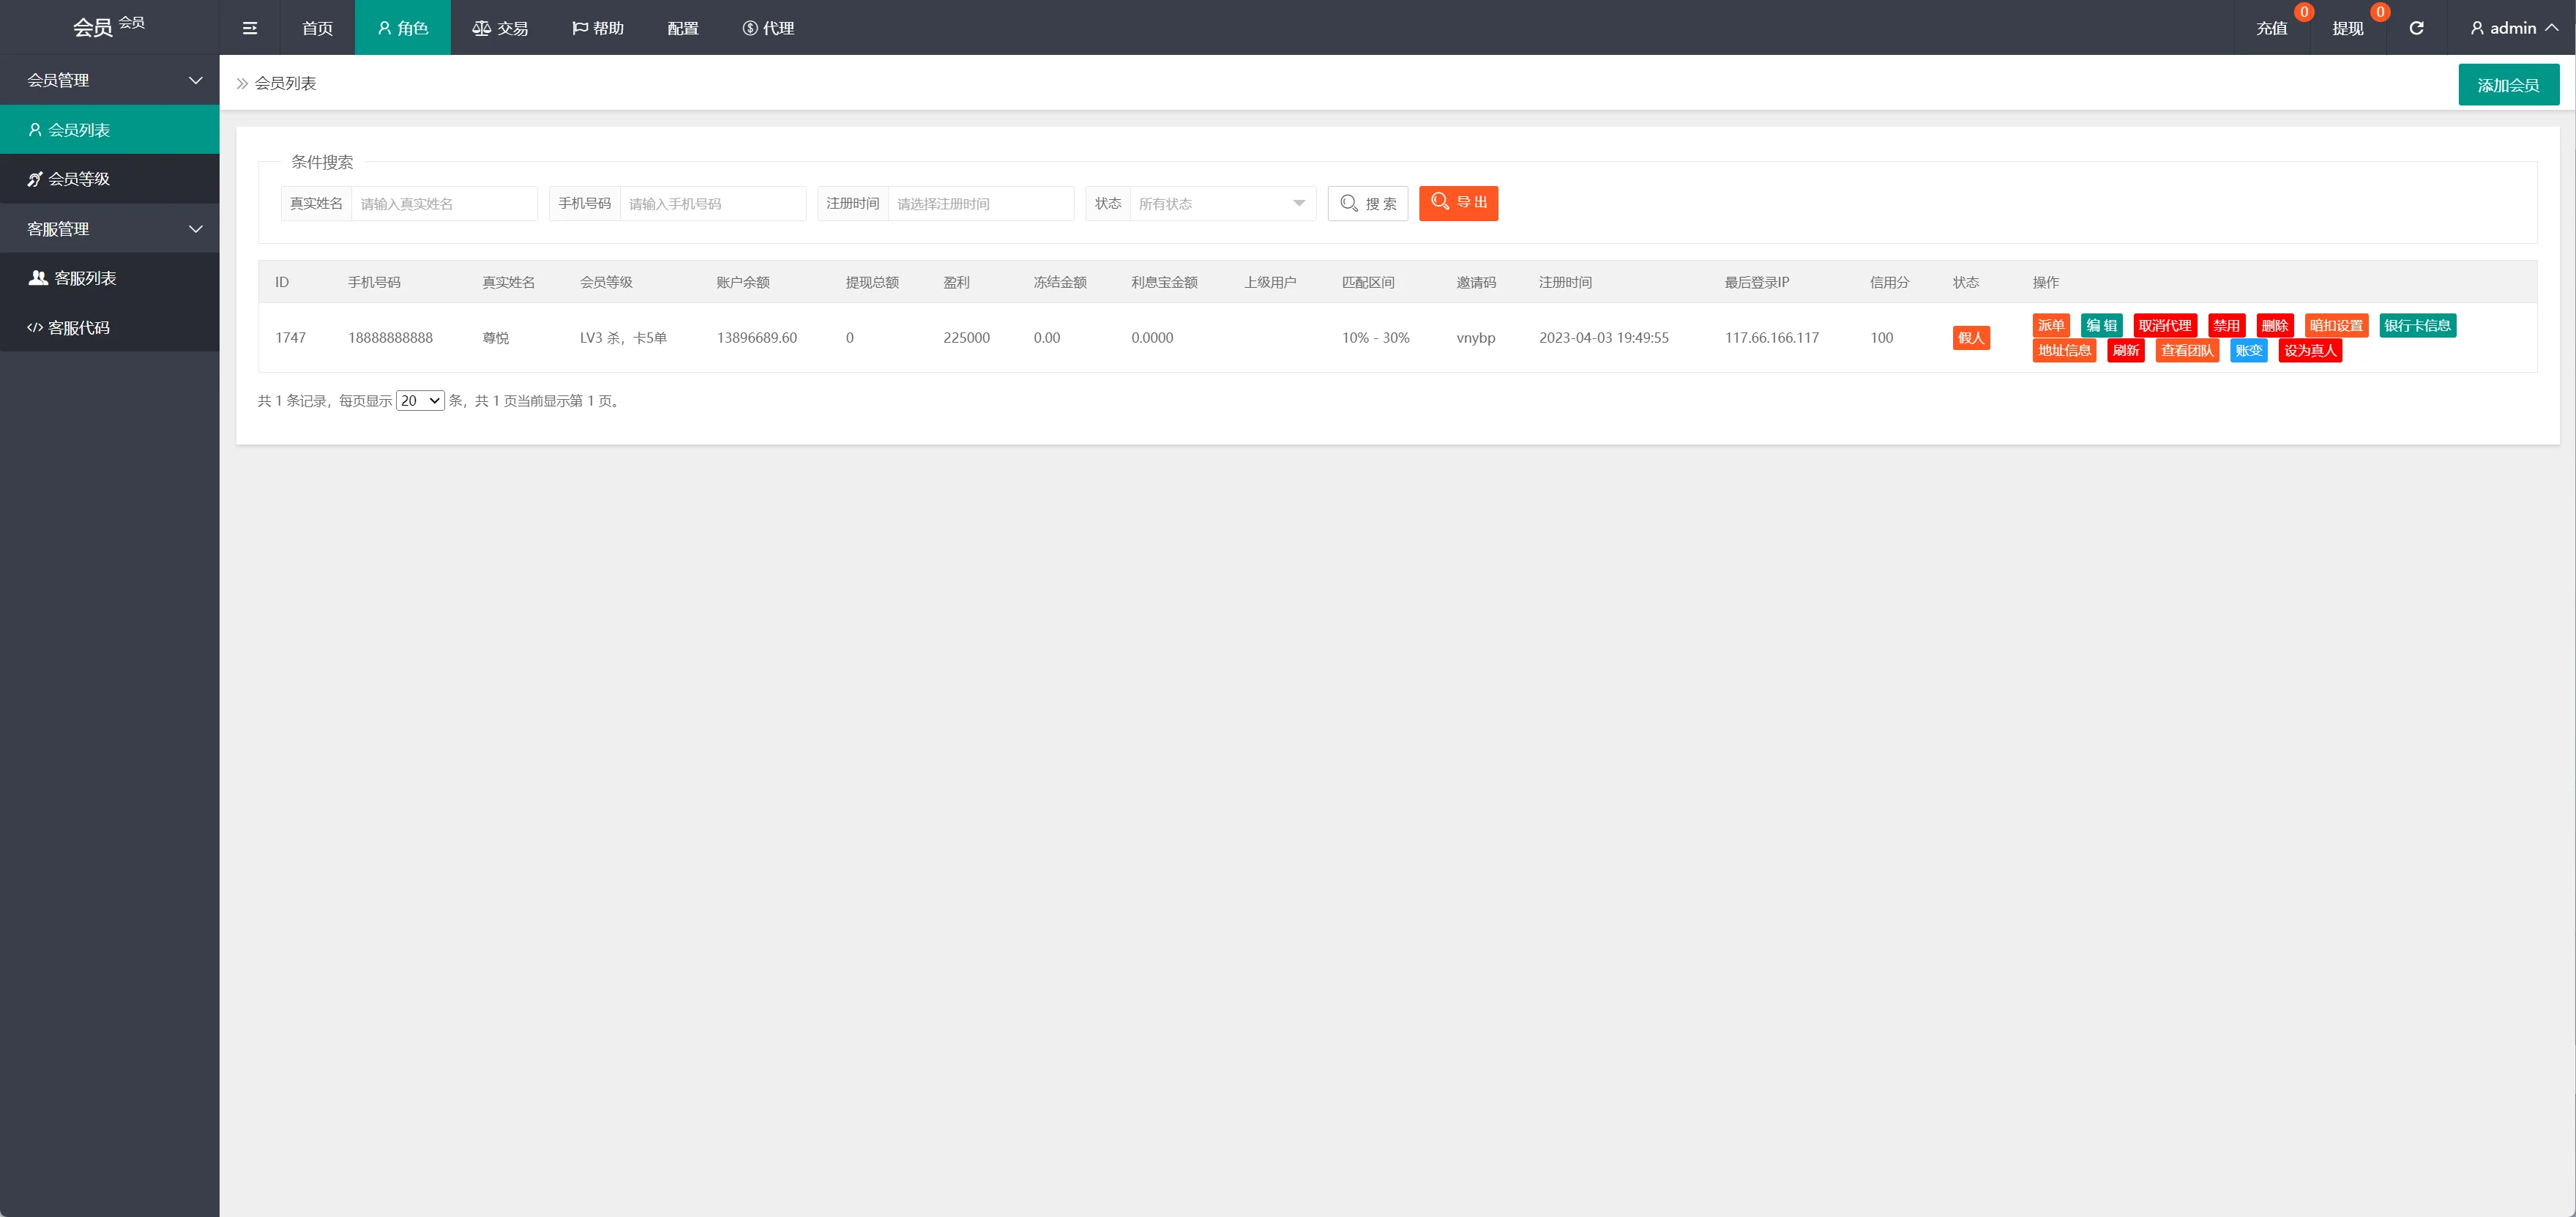
Task: Open the 所有状态 status dropdown
Action: pos(1221,203)
